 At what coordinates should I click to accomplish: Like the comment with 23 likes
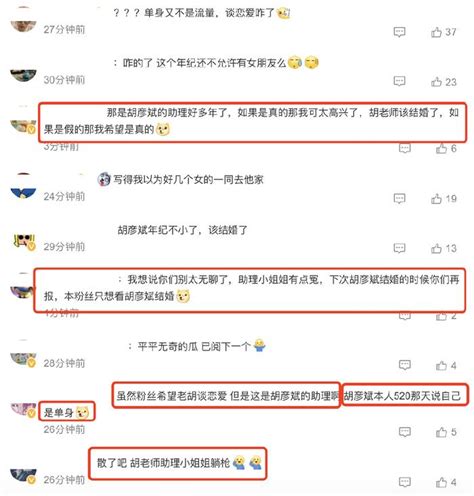coord(436,82)
